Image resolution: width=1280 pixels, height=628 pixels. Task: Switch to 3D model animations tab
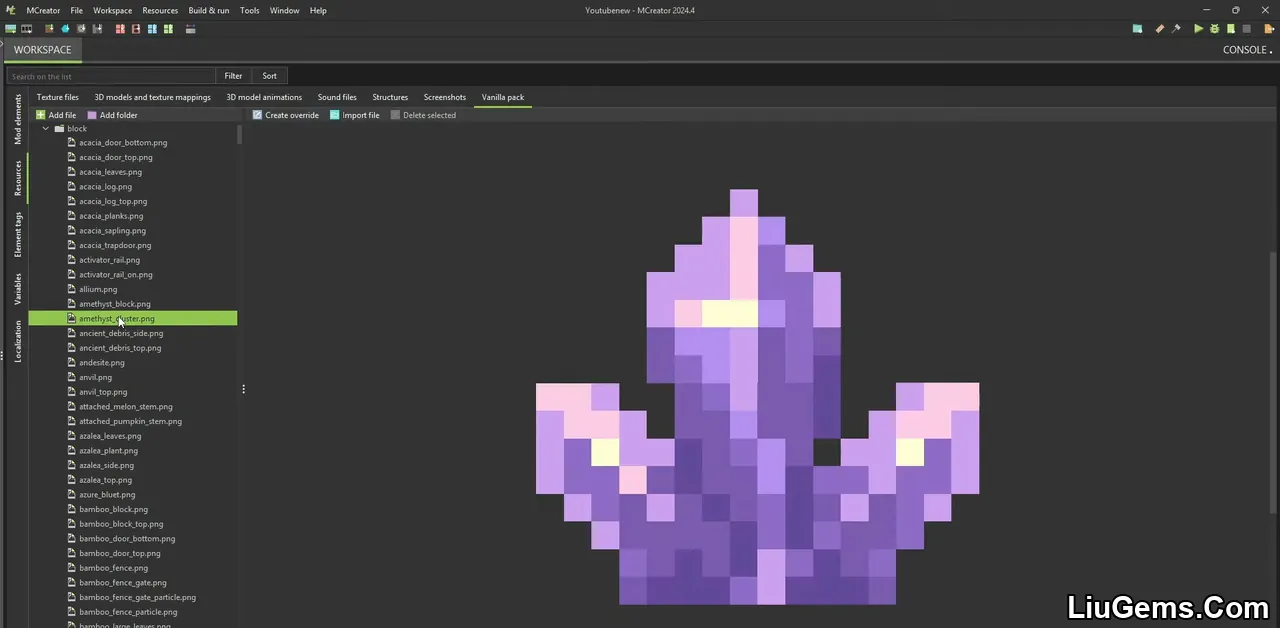pos(264,97)
